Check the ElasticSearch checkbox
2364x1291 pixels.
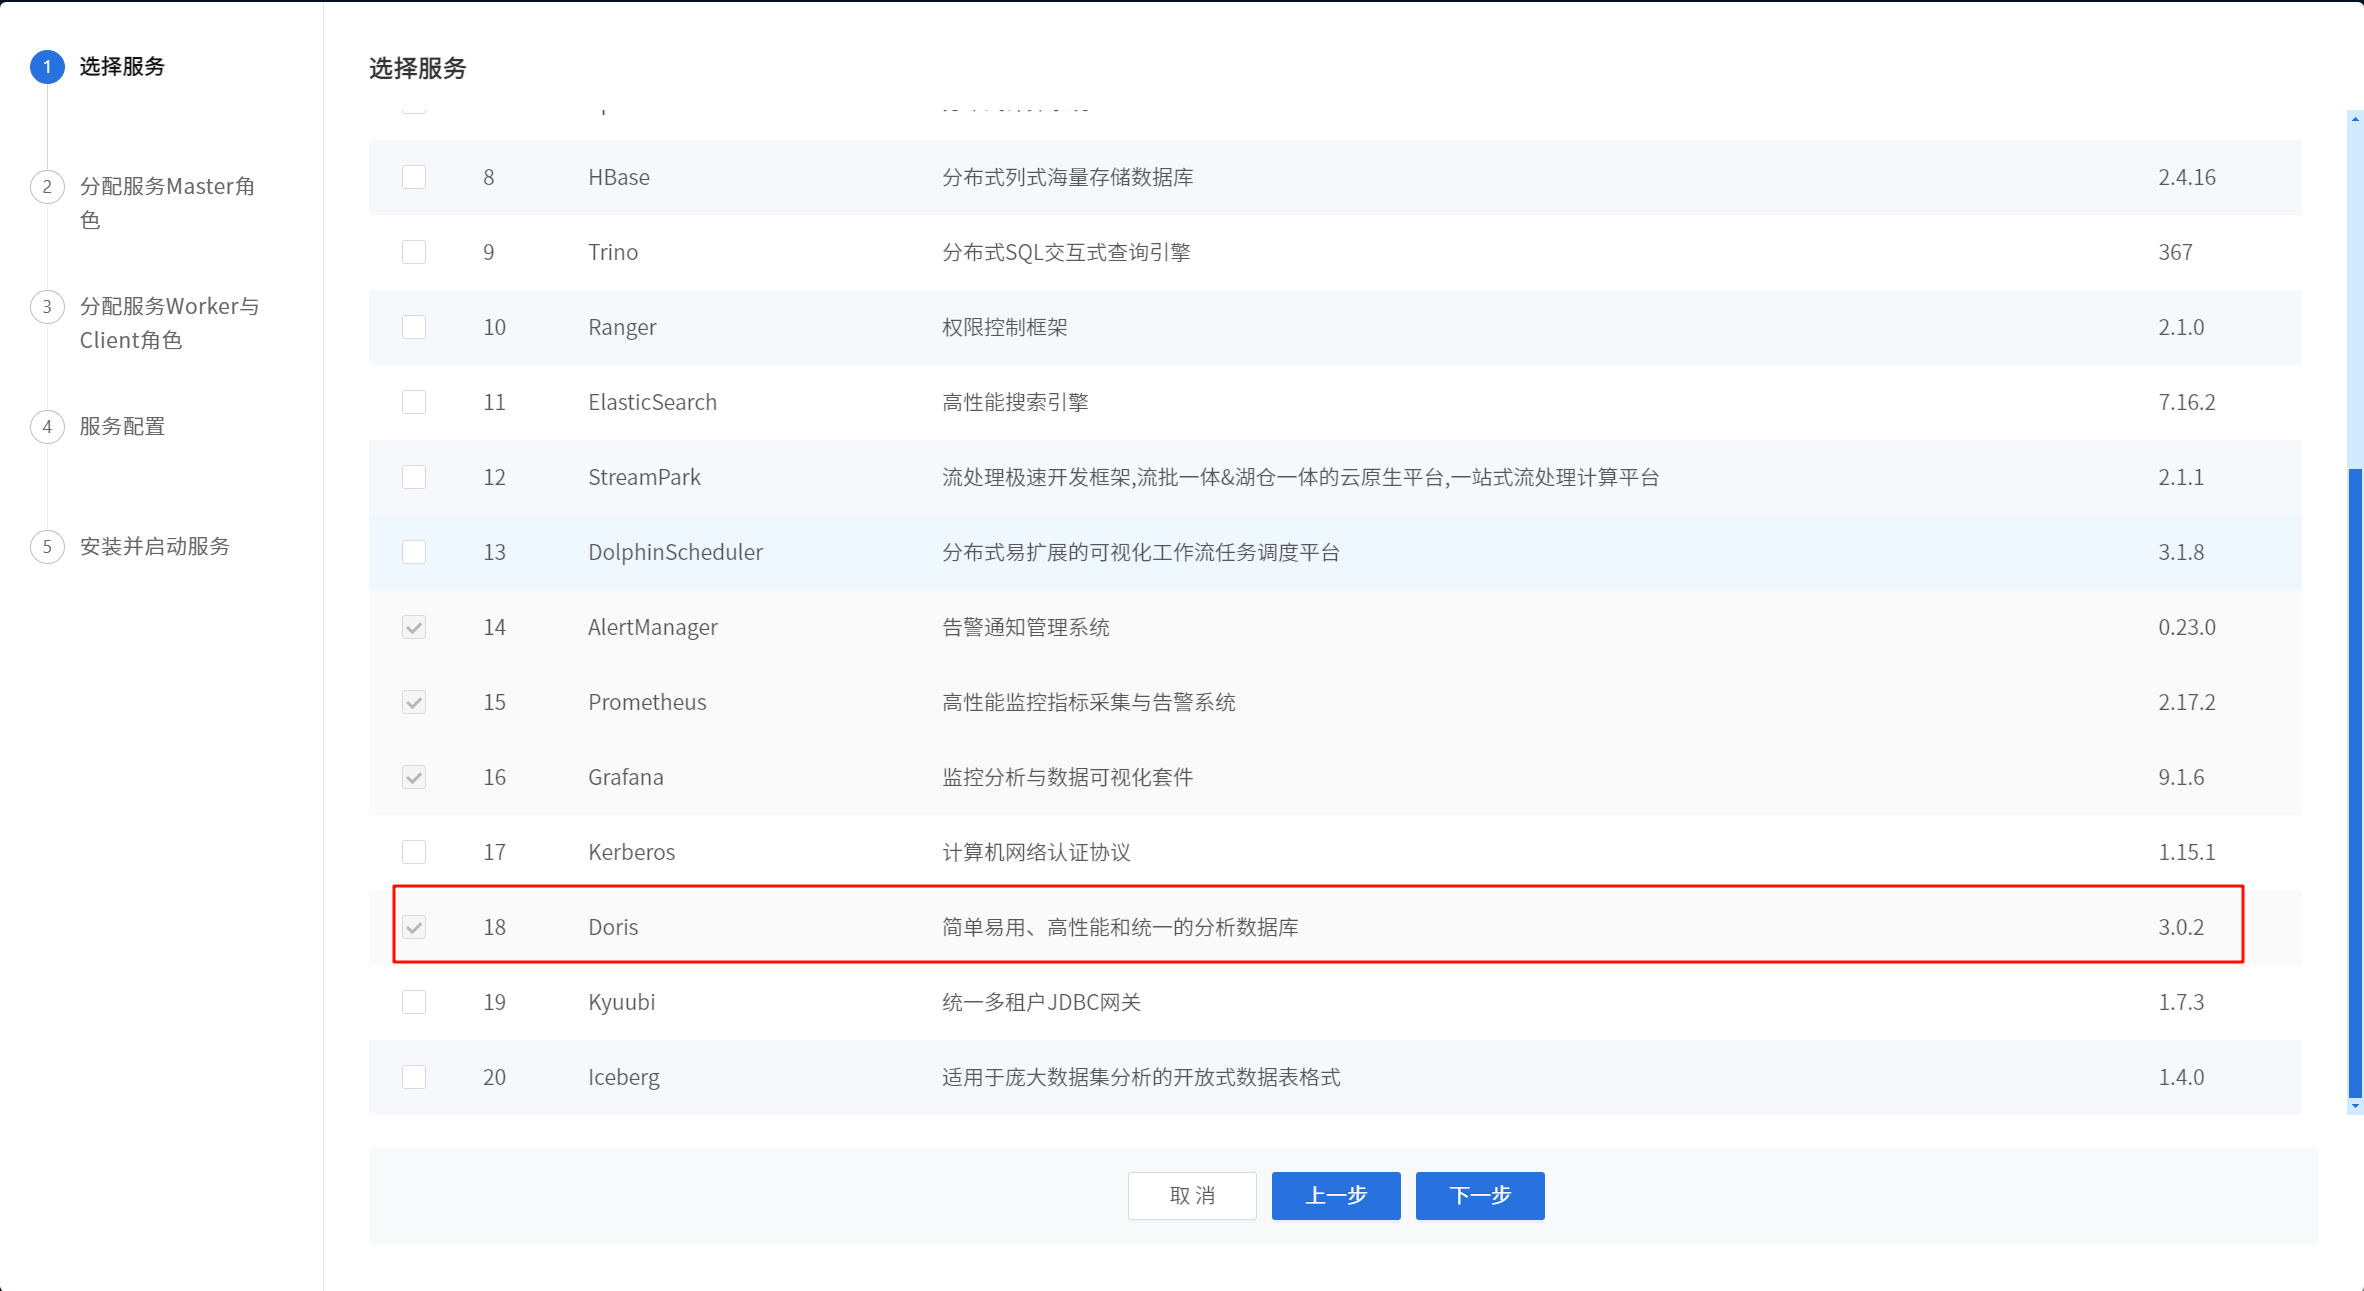pos(414,402)
